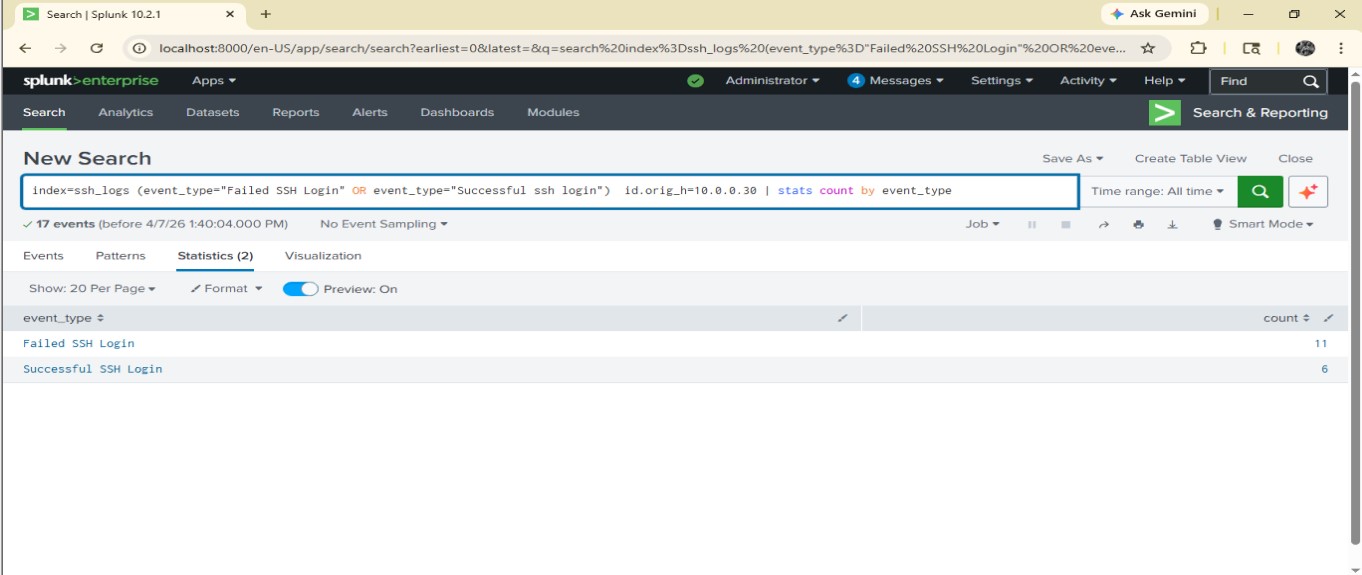Switch to the Visualization tab
The image size is (1362, 575).
click(323, 256)
